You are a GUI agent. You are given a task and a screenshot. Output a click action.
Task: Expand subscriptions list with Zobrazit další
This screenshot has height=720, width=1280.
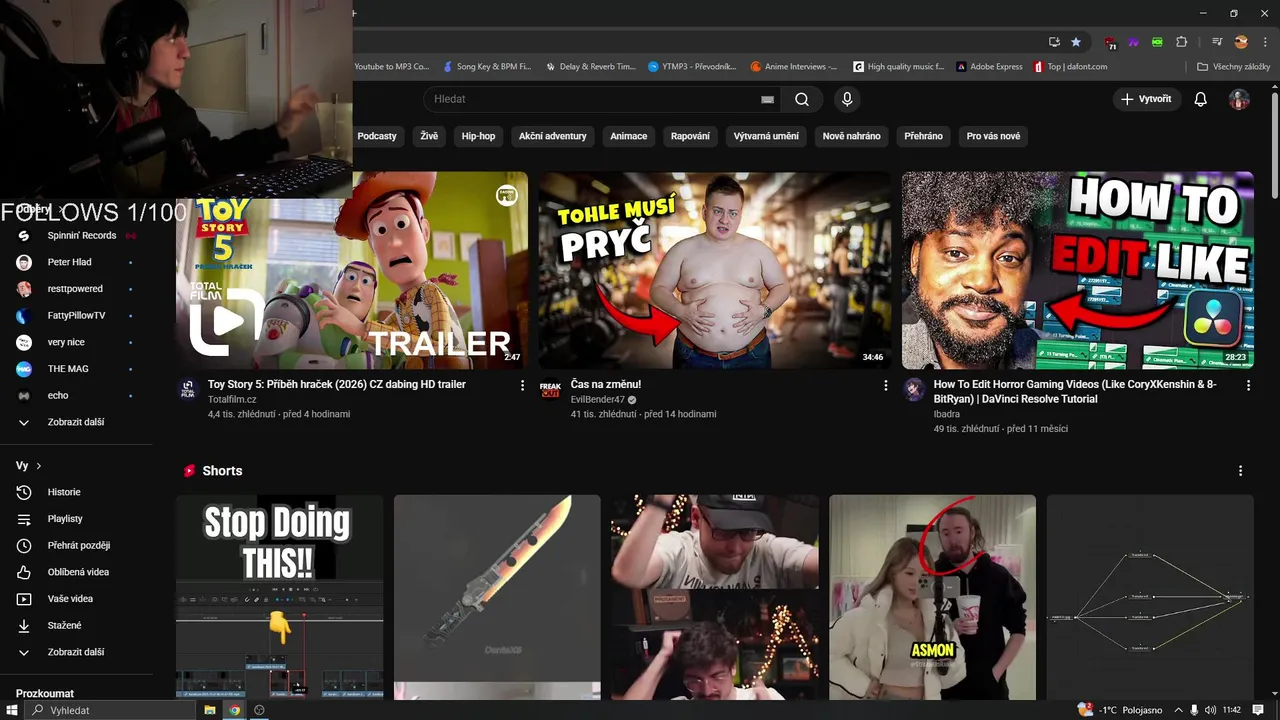(76, 422)
